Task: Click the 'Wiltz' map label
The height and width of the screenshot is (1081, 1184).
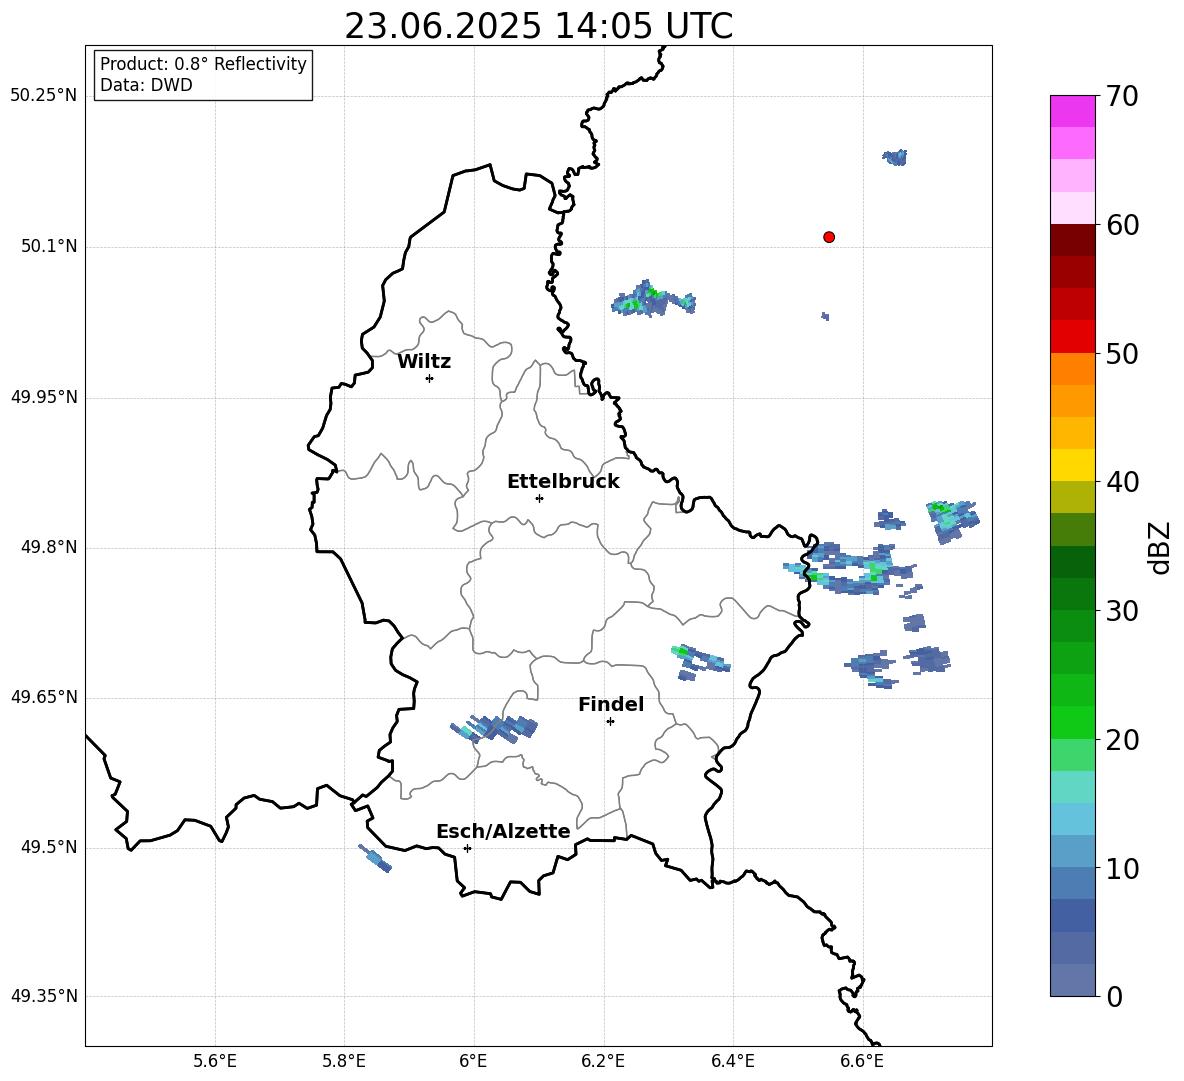Action: pyautogui.click(x=424, y=362)
